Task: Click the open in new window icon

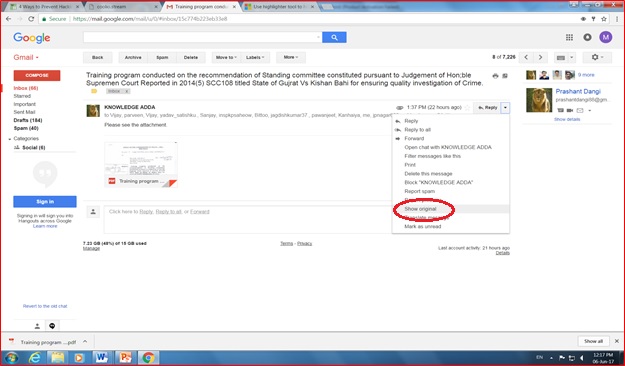Action: 505,76
